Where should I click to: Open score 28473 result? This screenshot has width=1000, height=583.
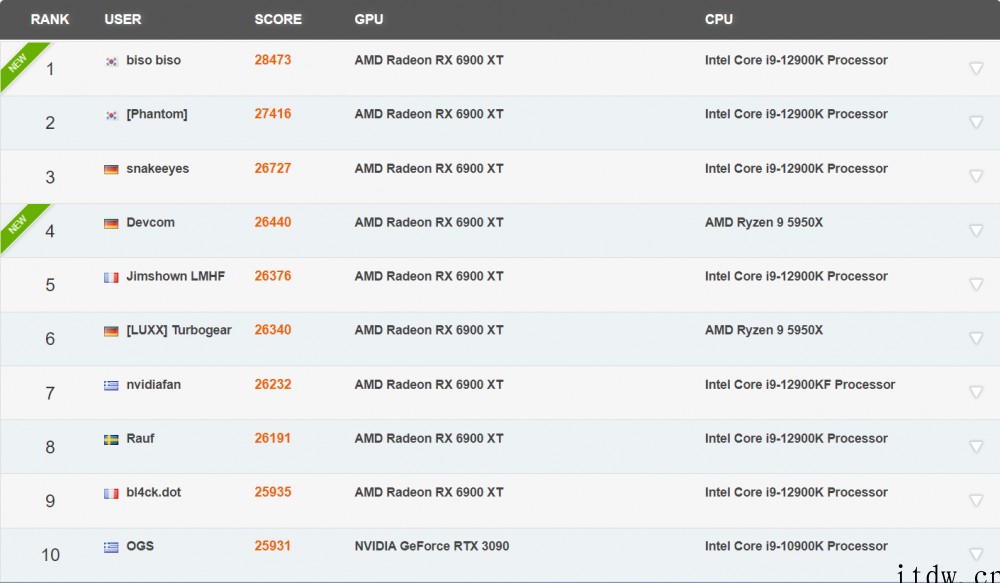pyautogui.click(x=273, y=60)
